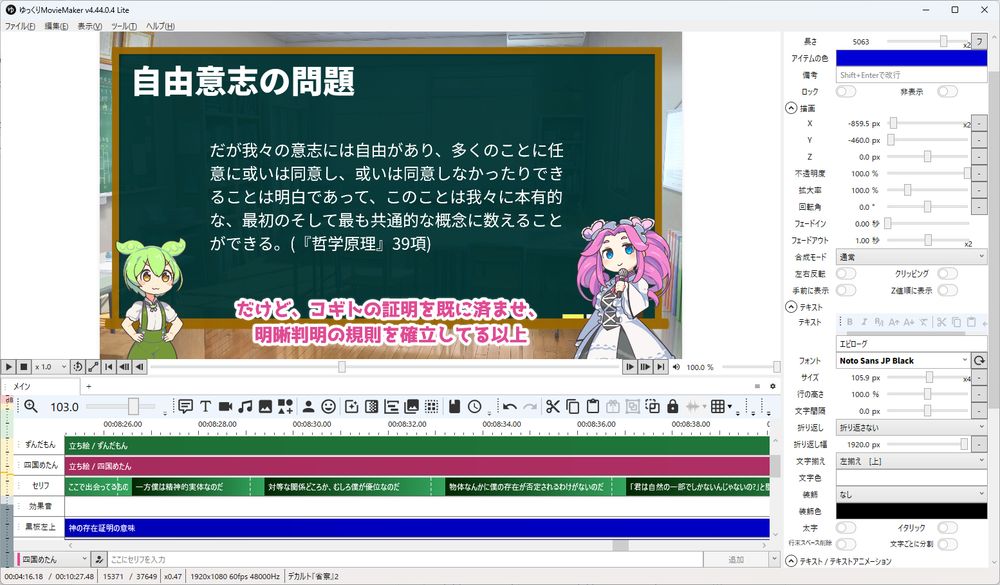Click the animation button next to X
The height and width of the screenshot is (585, 1000).
click(979, 123)
